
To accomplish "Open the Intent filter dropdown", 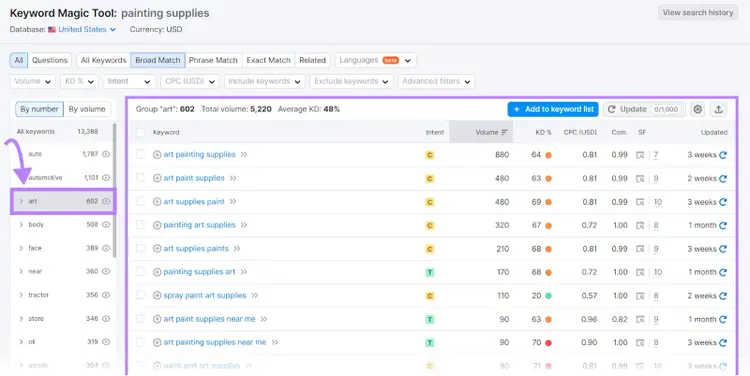I will [x=129, y=81].
